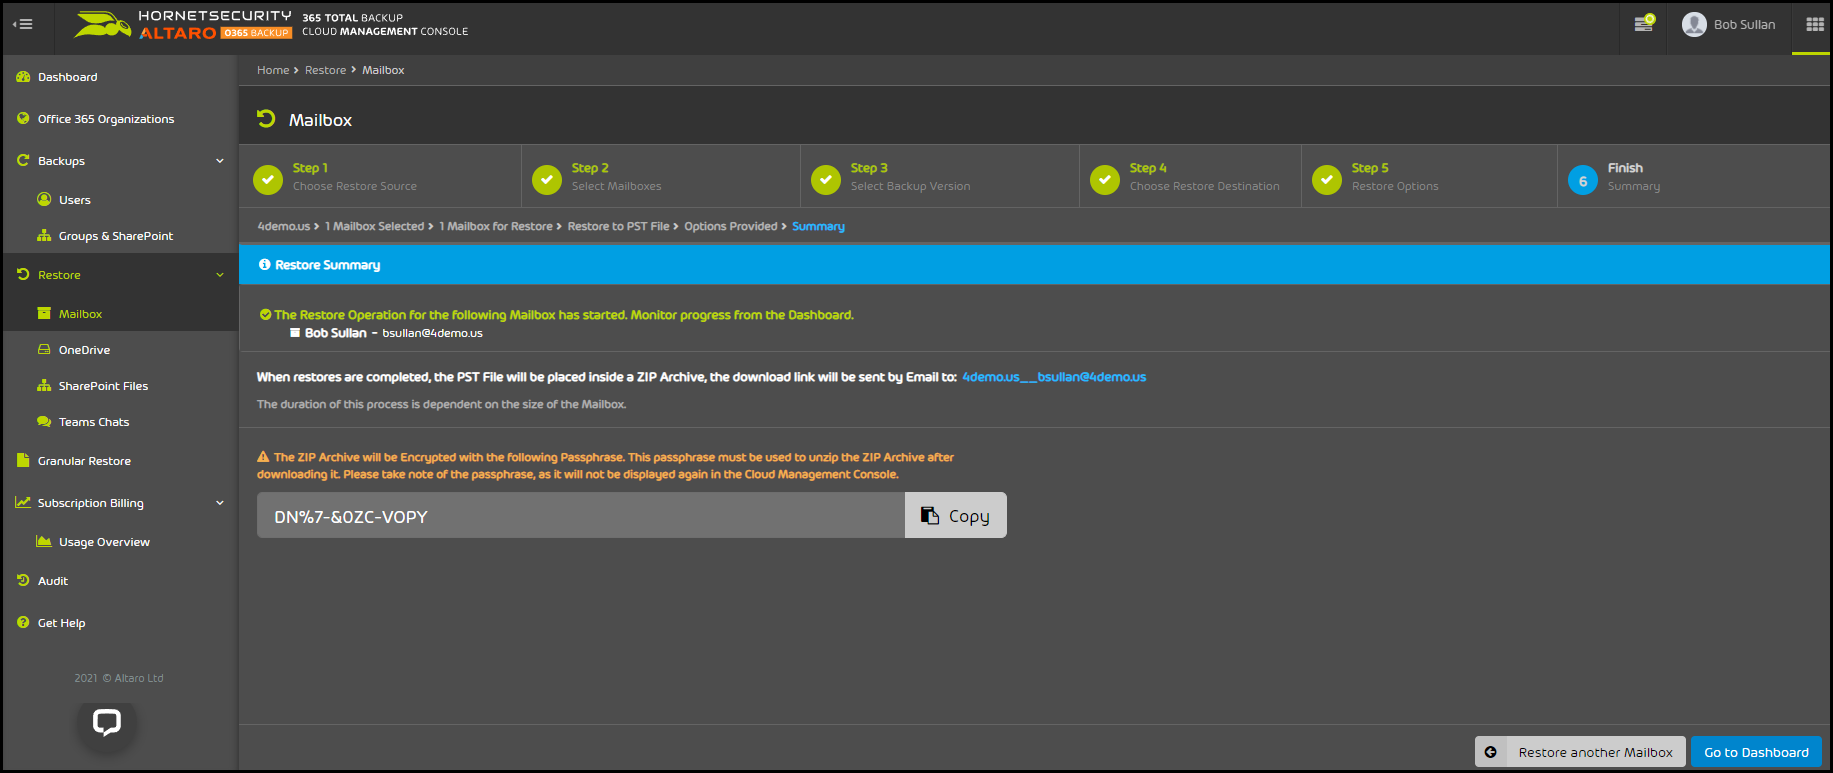Click the Subscription Billing chart icon

[x=23, y=502]
